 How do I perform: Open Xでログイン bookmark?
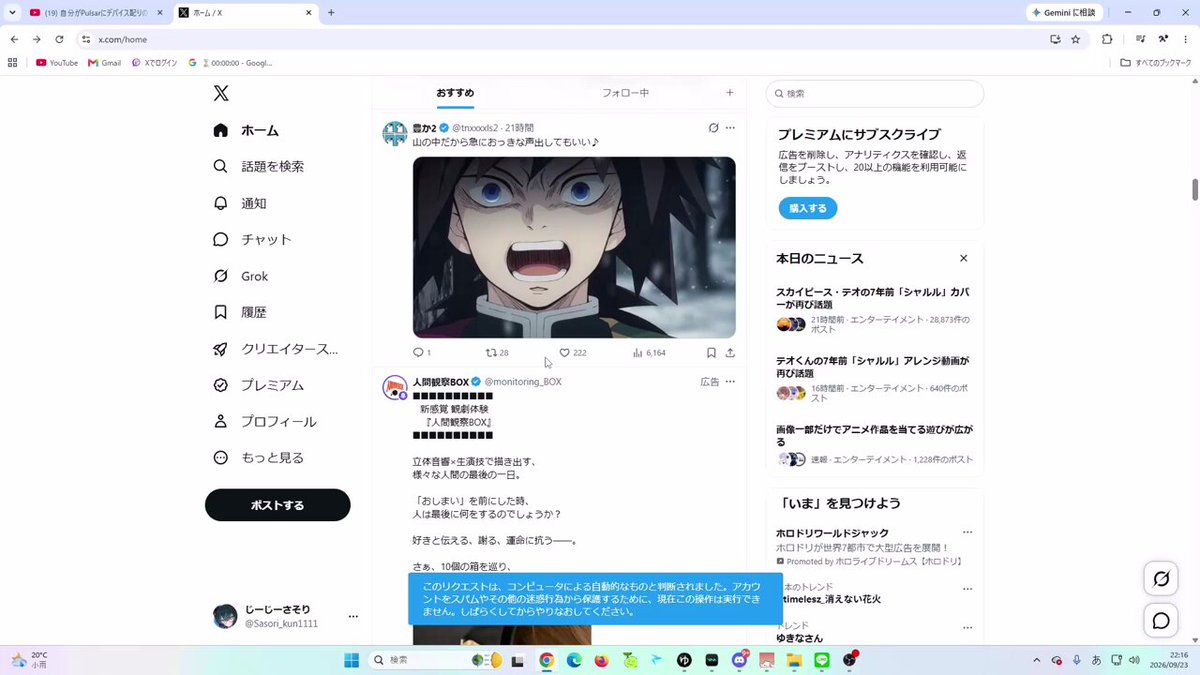point(155,62)
